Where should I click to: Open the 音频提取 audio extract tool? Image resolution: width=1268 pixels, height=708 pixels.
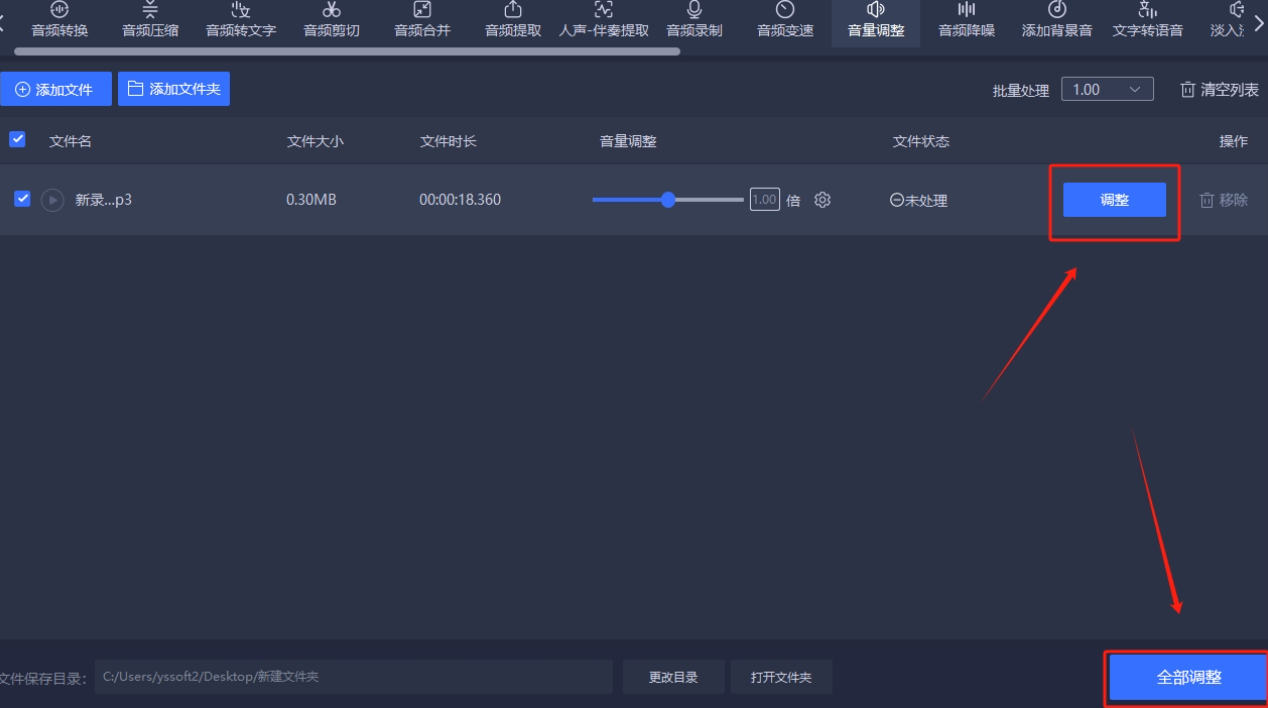tap(513, 21)
